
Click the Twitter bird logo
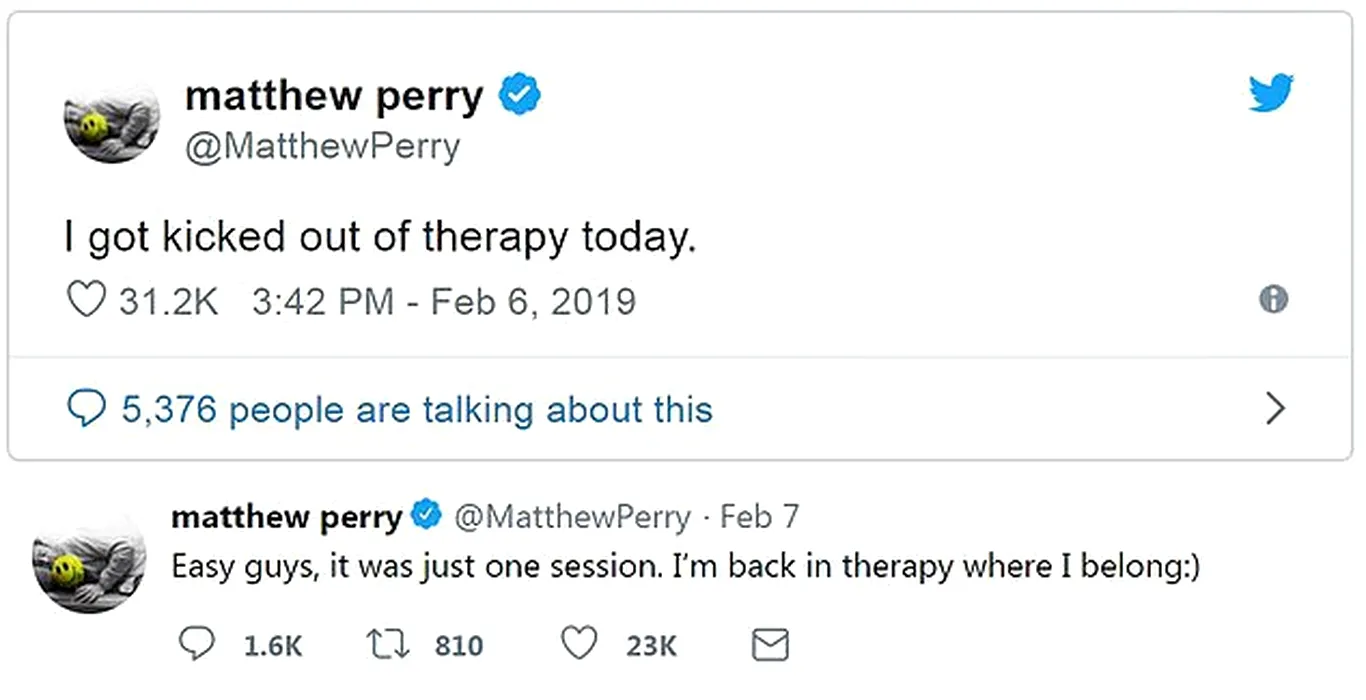click(x=1271, y=93)
